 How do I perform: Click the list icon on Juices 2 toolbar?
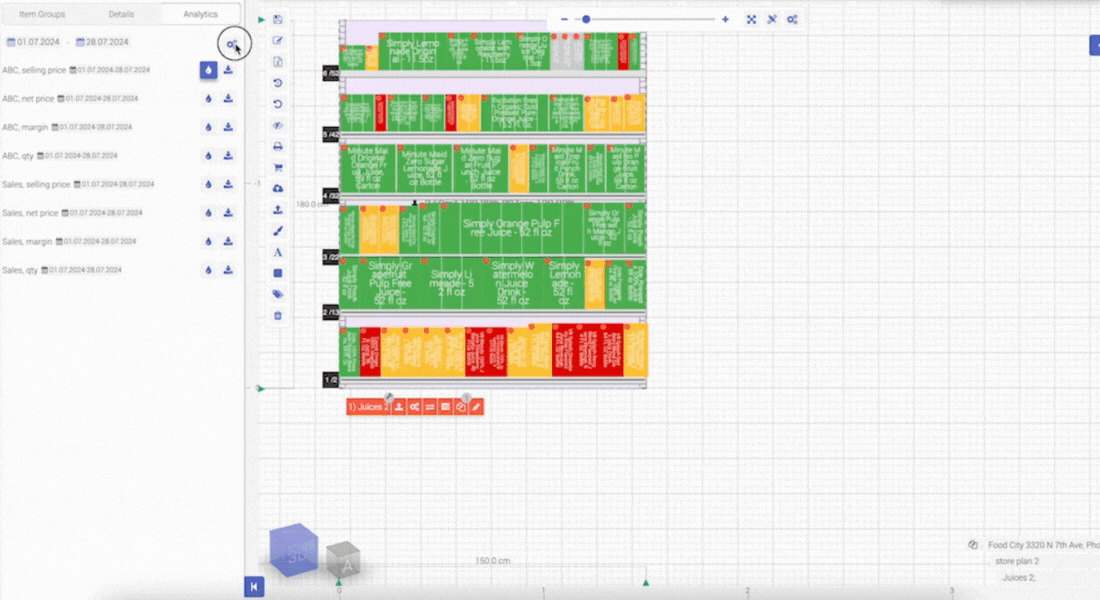coord(445,407)
